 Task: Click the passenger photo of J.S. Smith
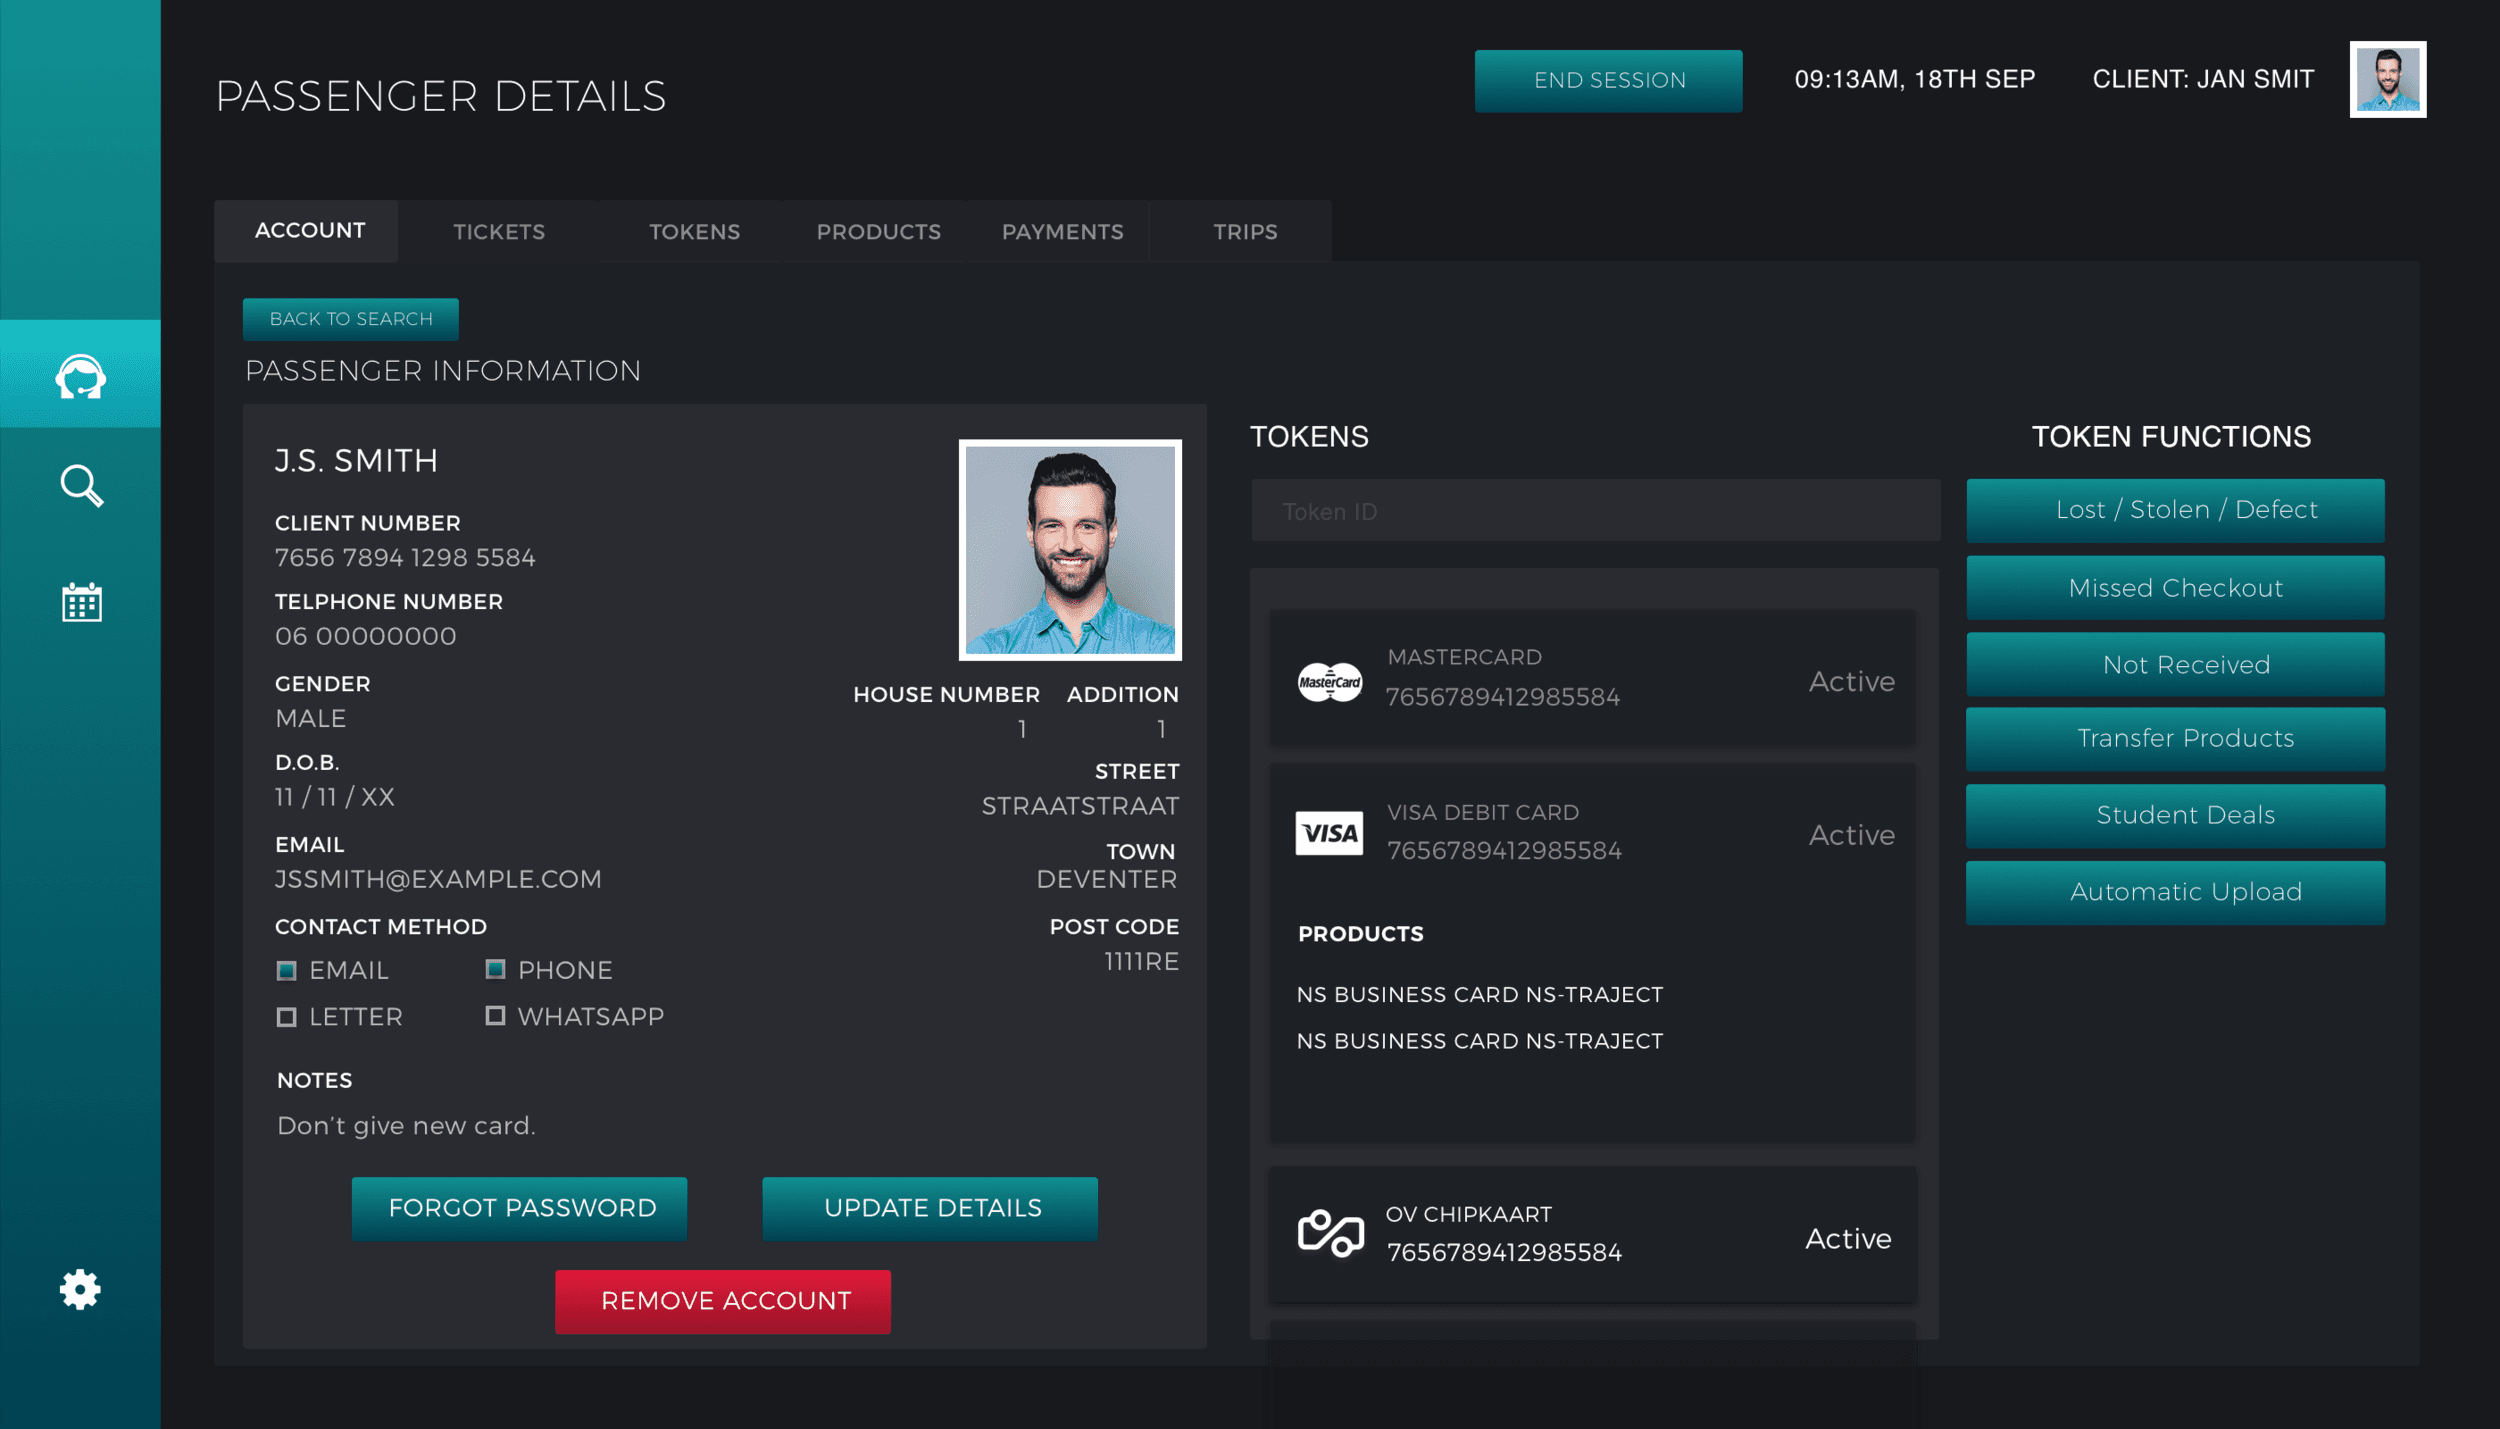click(x=1069, y=550)
